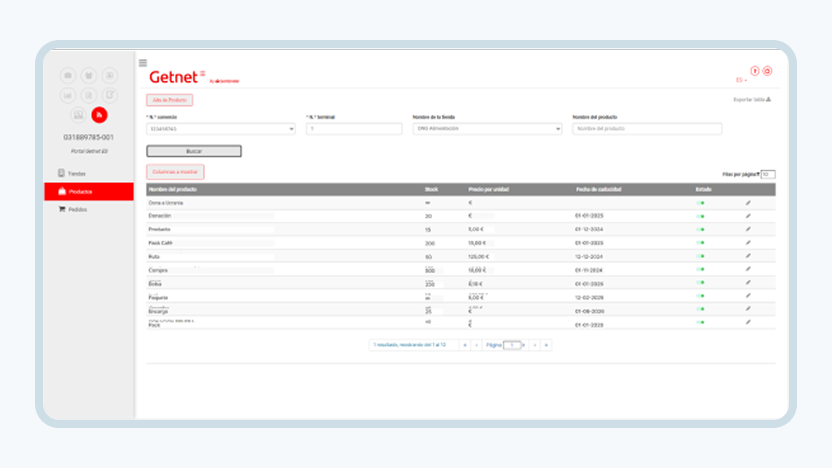Click the Página number input in pagination

[512, 345]
